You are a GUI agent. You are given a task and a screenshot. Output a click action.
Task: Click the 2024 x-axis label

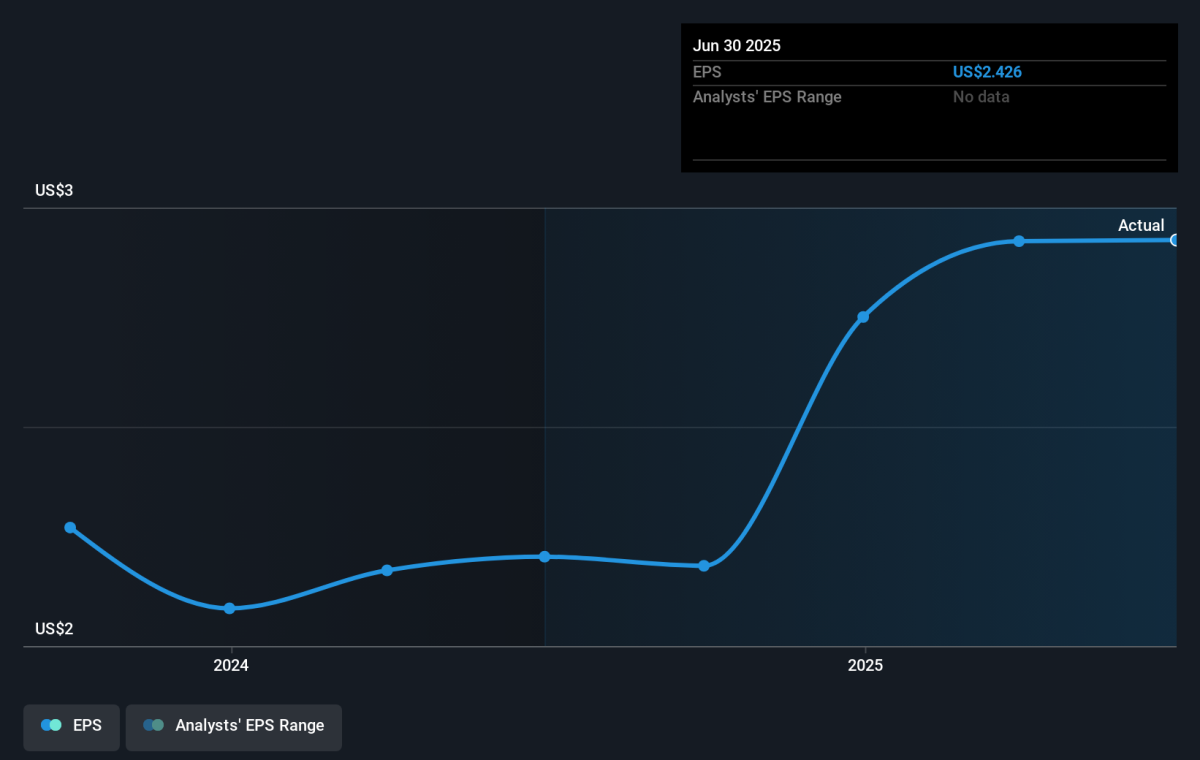(x=231, y=665)
